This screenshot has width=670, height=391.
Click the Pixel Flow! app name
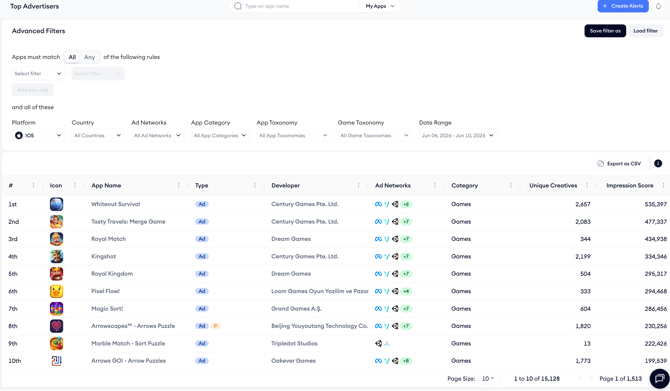(x=106, y=291)
